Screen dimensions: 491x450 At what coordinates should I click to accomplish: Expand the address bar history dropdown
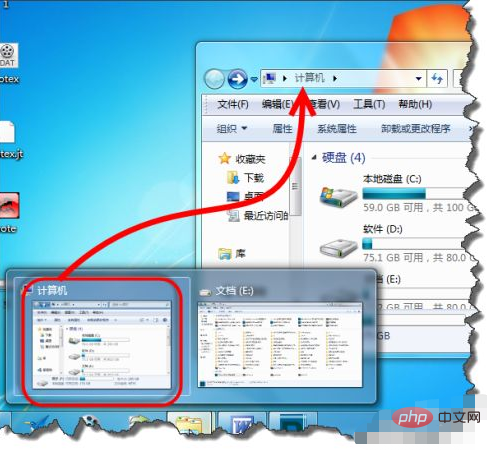419,79
